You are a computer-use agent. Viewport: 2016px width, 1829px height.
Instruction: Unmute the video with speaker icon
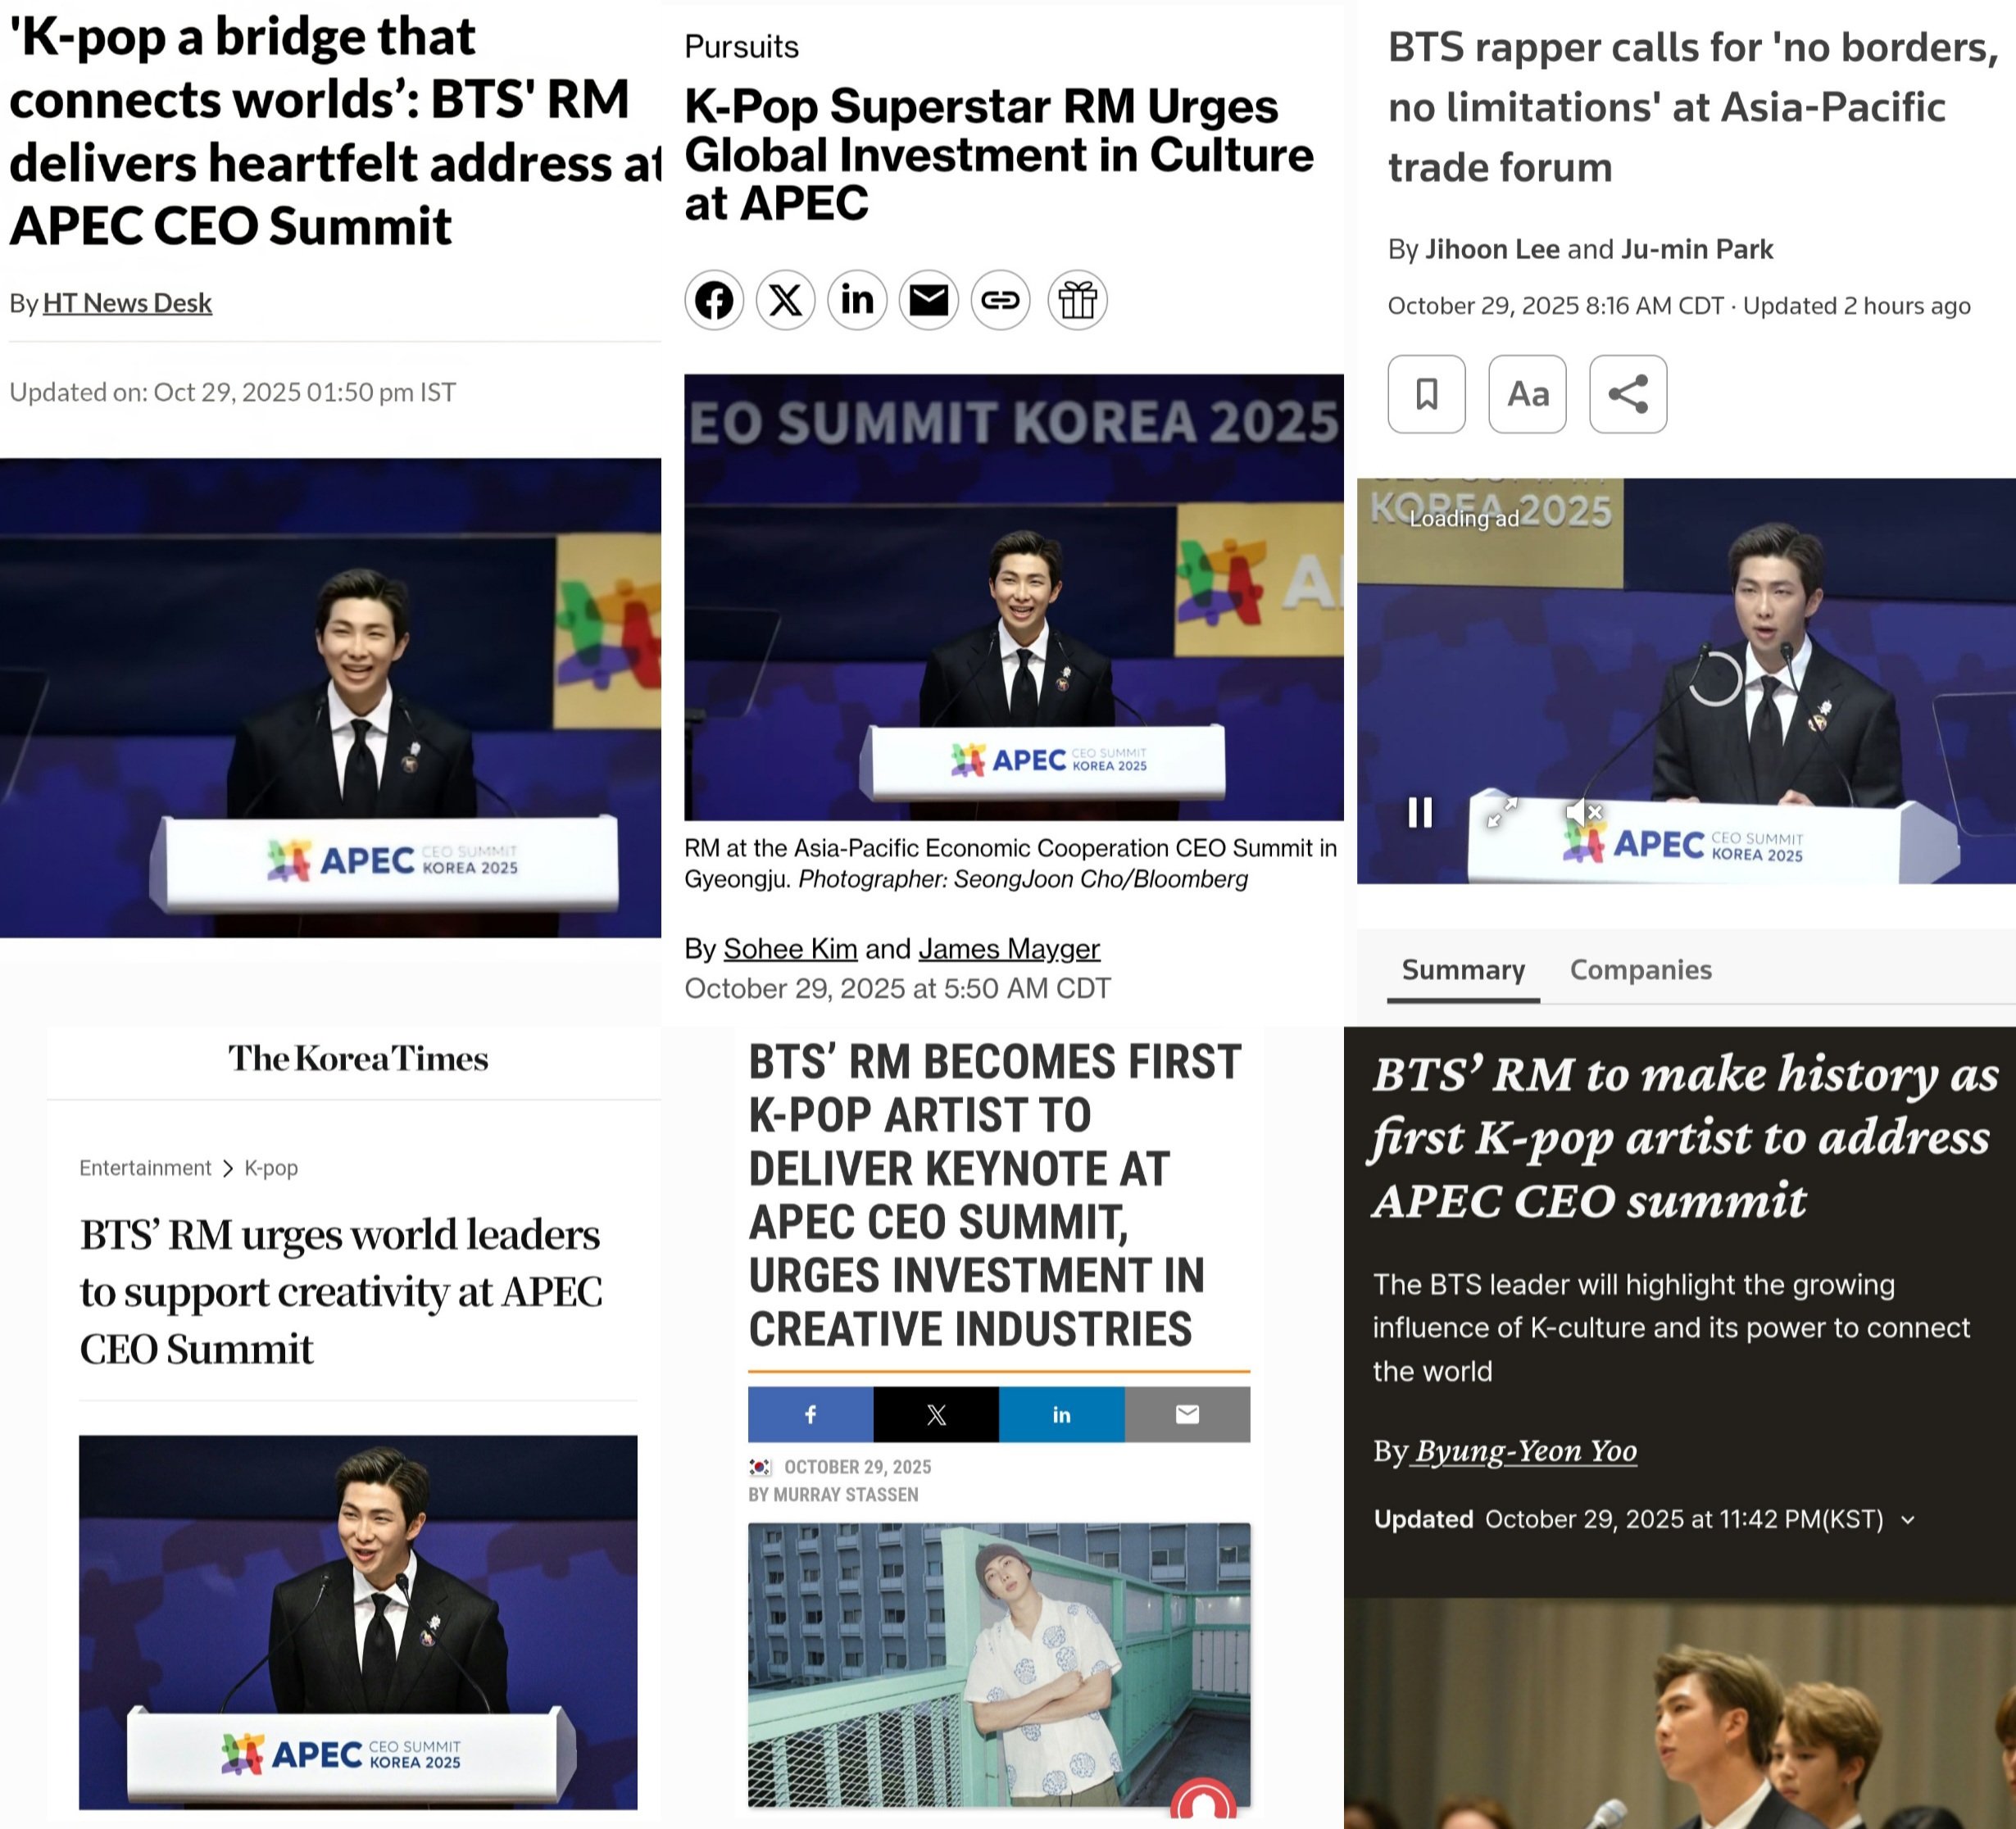click(x=1583, y=812)
